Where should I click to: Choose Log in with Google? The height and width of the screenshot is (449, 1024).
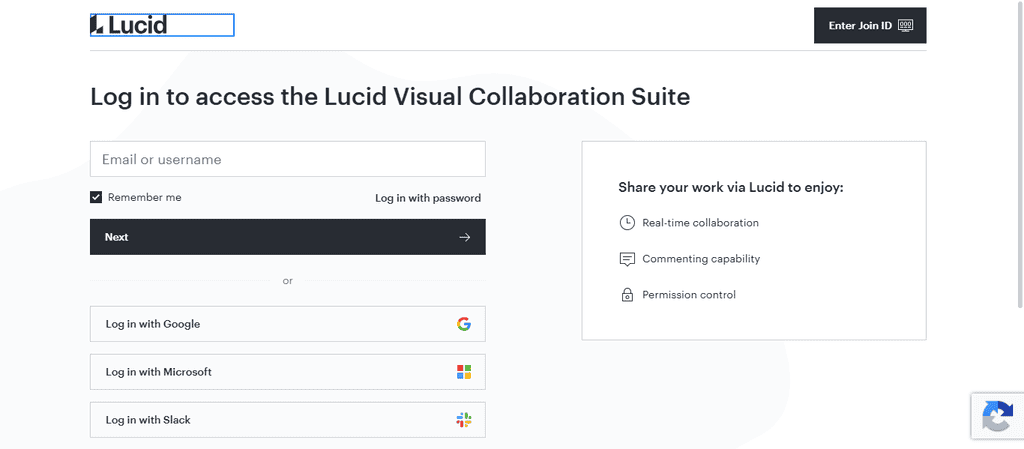point(287,324)
